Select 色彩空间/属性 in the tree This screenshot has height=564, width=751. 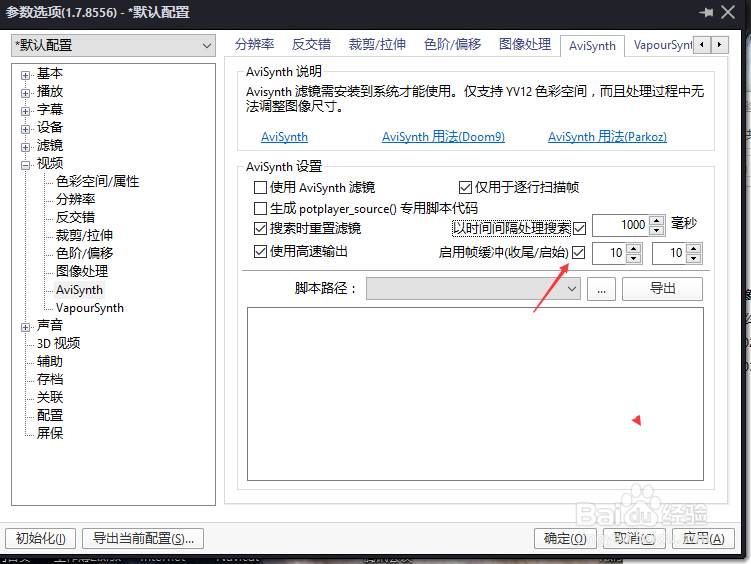(97, 181)
